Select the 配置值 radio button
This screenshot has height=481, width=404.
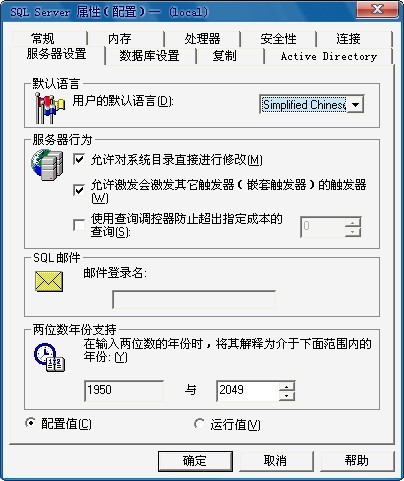30,423
